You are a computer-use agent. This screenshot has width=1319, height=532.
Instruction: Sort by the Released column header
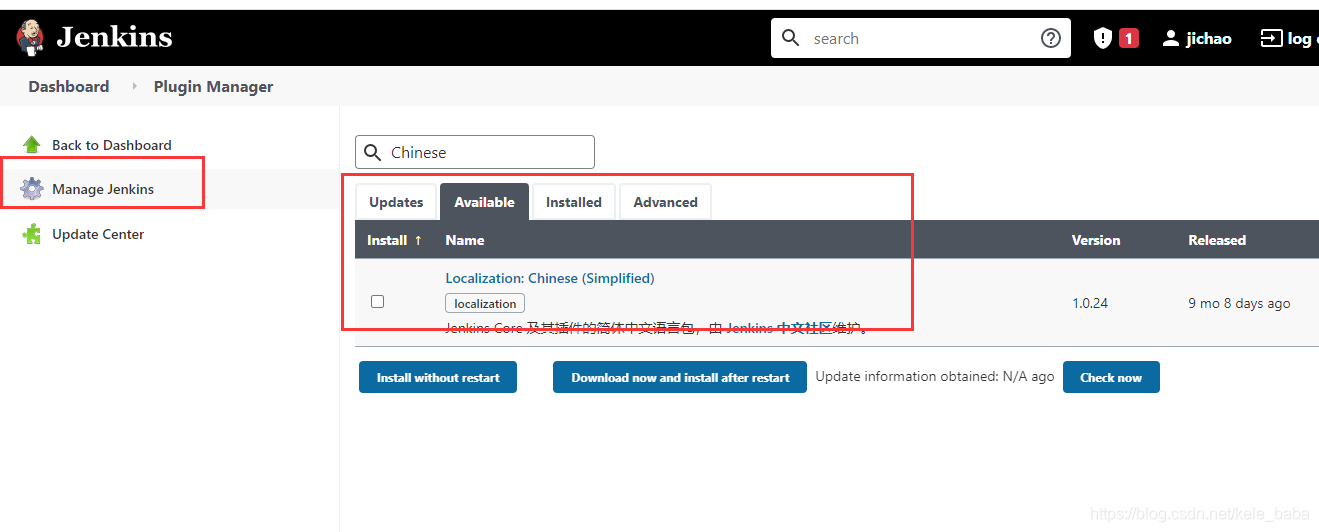1217,240
